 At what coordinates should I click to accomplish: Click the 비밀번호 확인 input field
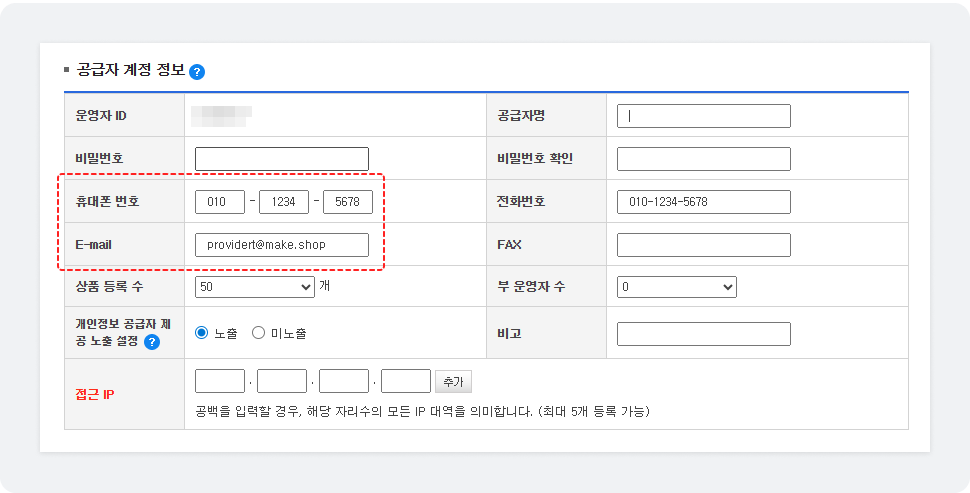tap(703, 159)
